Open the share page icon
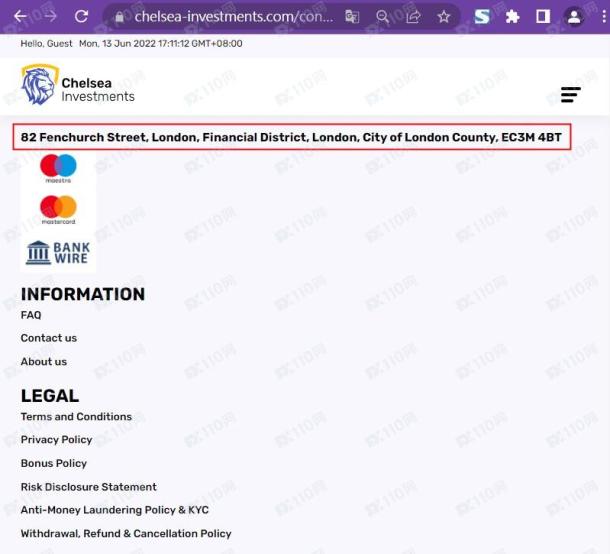The image size is (610, 554). [x=413, y=17]
